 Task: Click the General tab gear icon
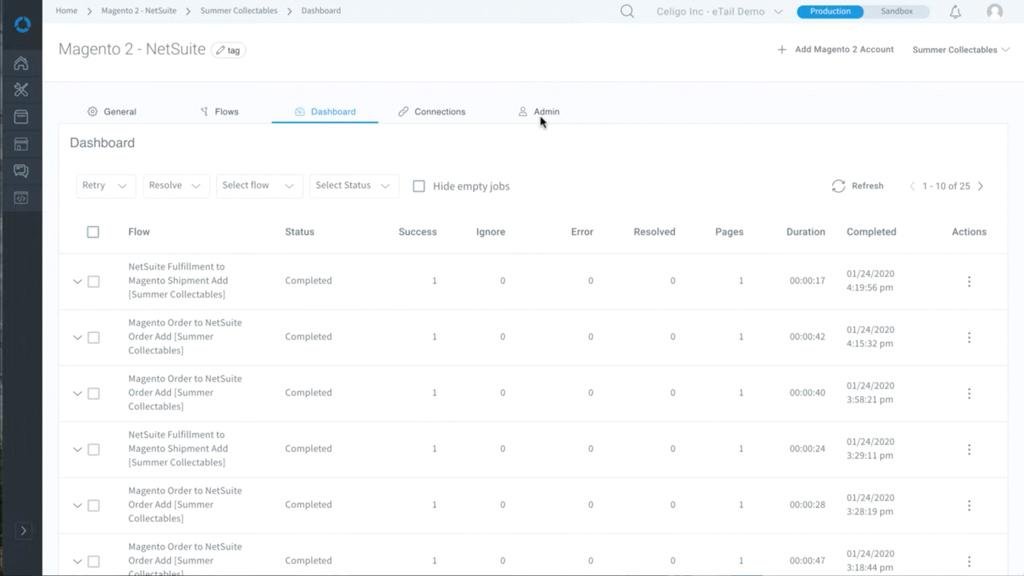92,112
